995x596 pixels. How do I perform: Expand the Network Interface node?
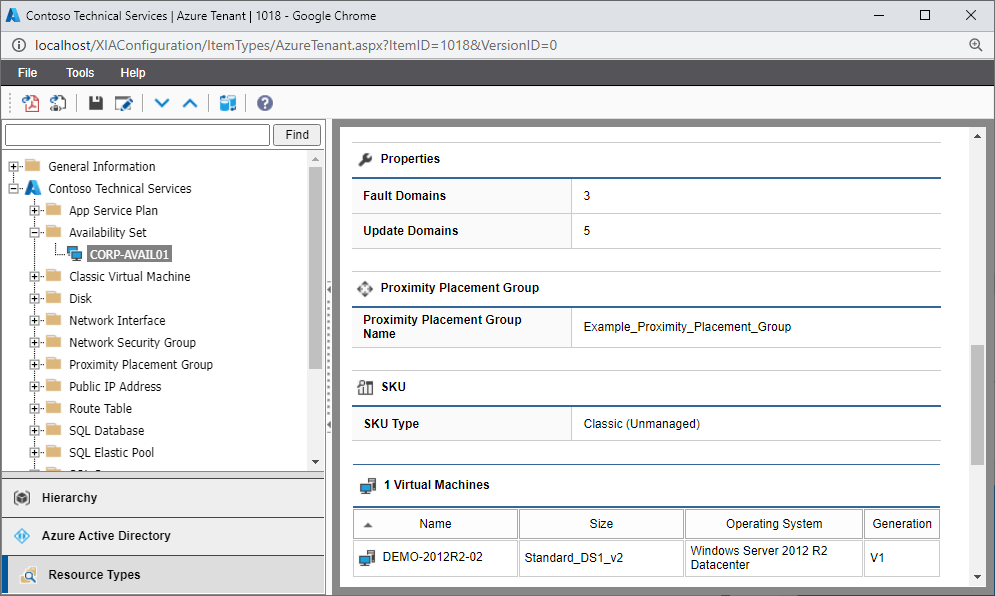click(x=34, y=321)
